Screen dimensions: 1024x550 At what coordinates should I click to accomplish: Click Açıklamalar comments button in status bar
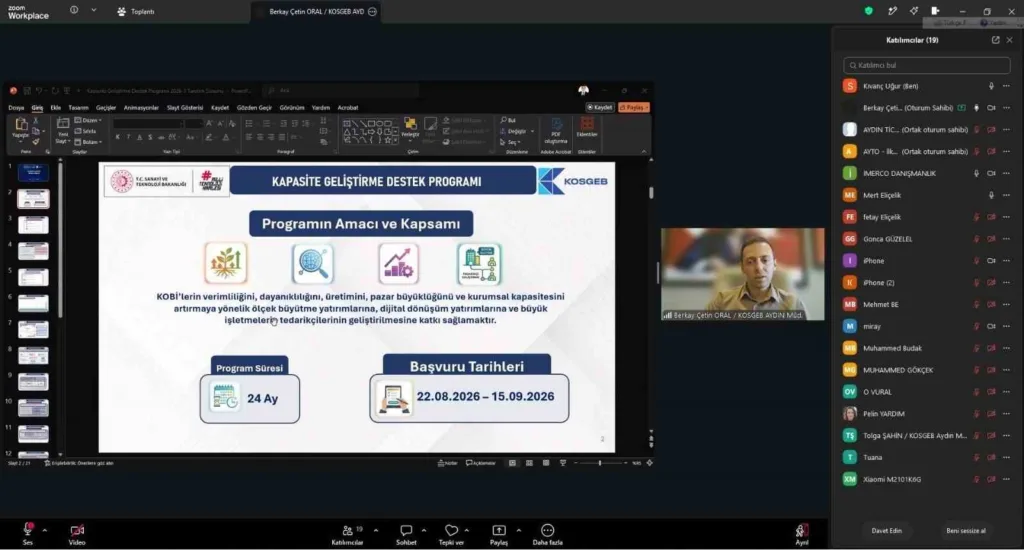[x=481, y=463]
